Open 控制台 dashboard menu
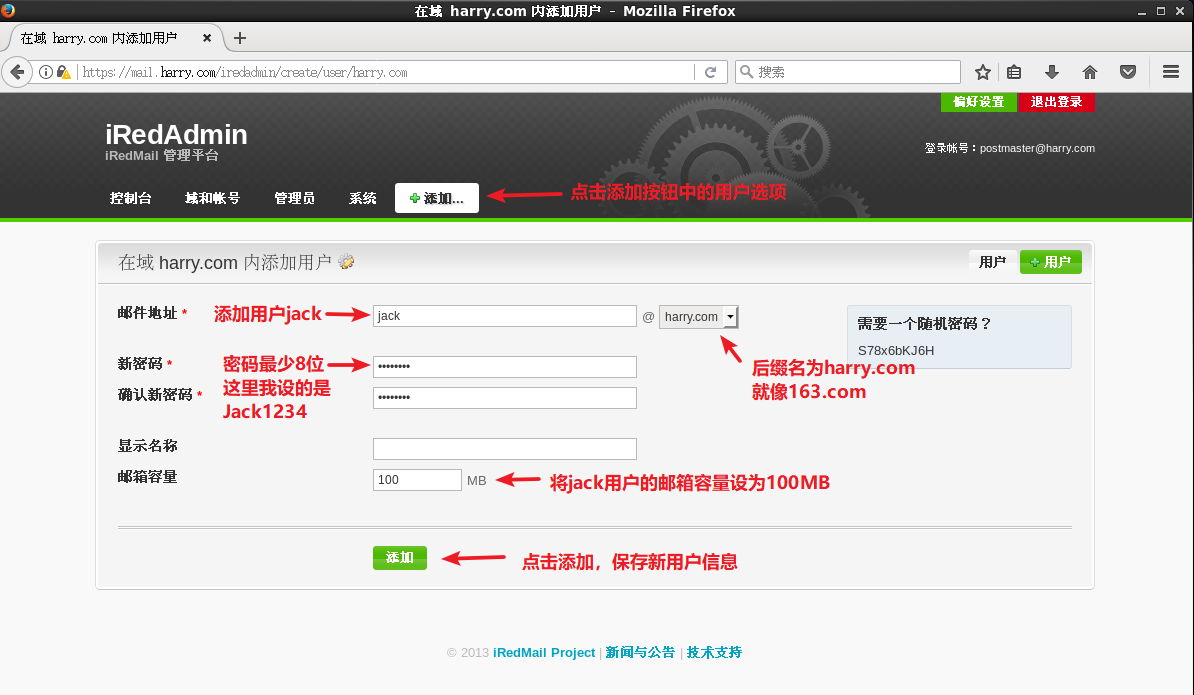This screenshot has width=1194, height=695. pyautogui.click(x=130, y=198)
